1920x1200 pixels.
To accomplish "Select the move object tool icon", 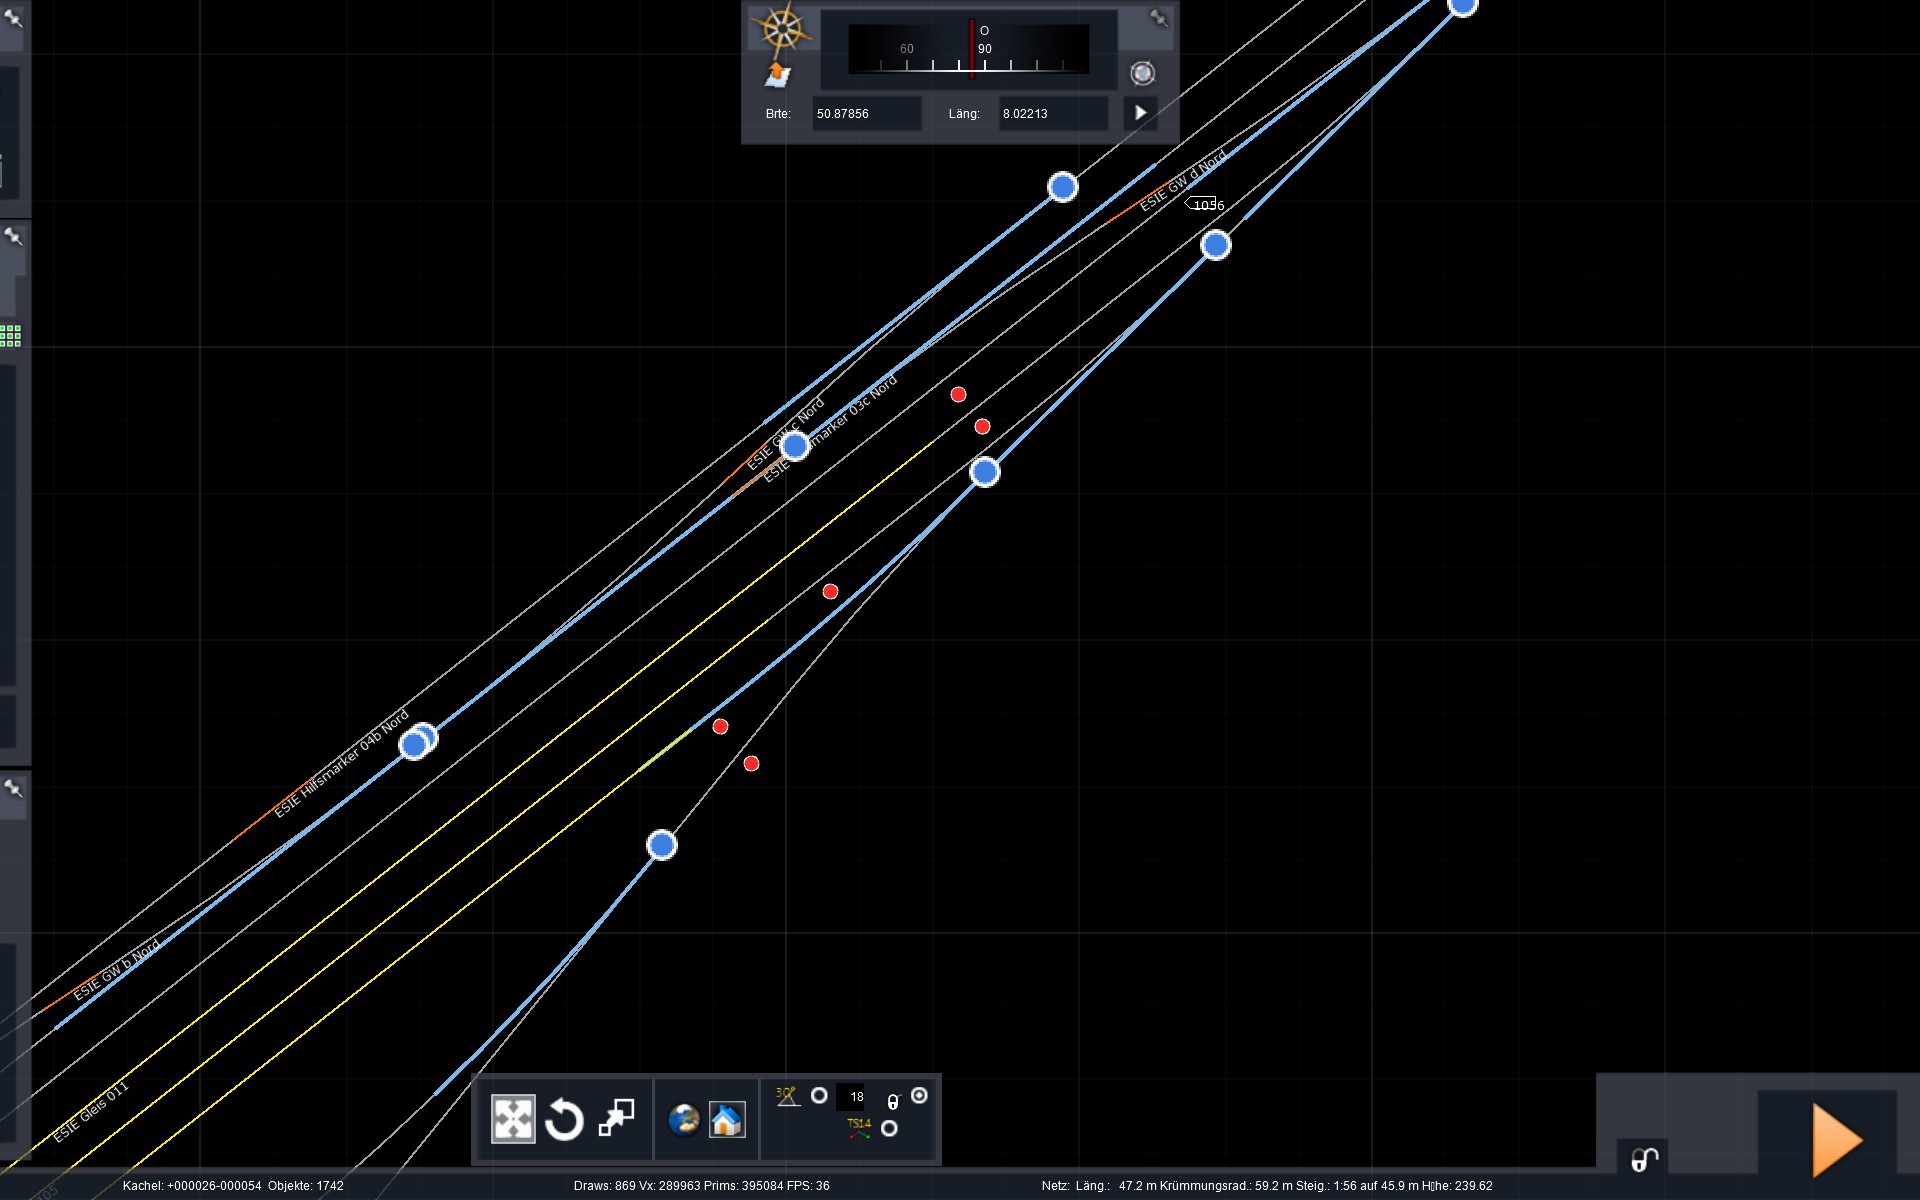I will click(x=513, y=1119).
